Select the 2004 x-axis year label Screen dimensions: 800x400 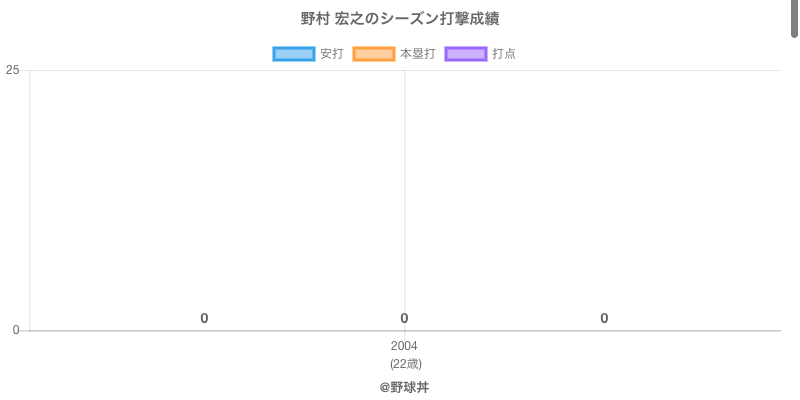[x=404, y=346]
